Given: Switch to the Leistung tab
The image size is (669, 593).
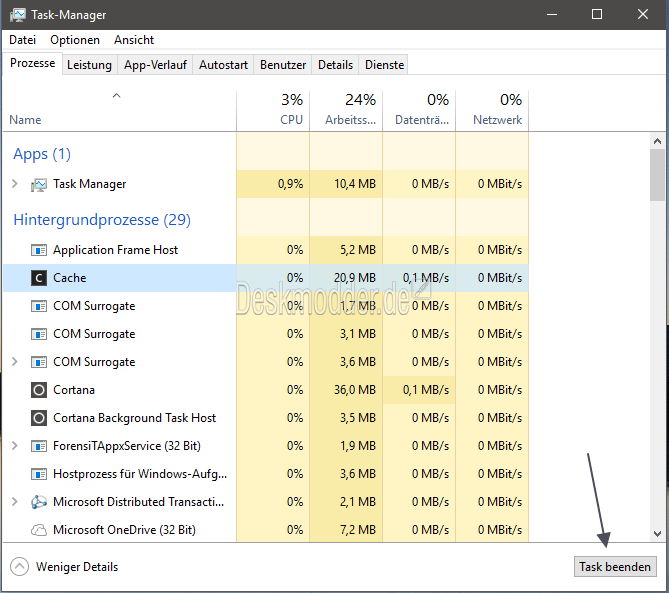Looking at the screenshot, I should point(90,65).
